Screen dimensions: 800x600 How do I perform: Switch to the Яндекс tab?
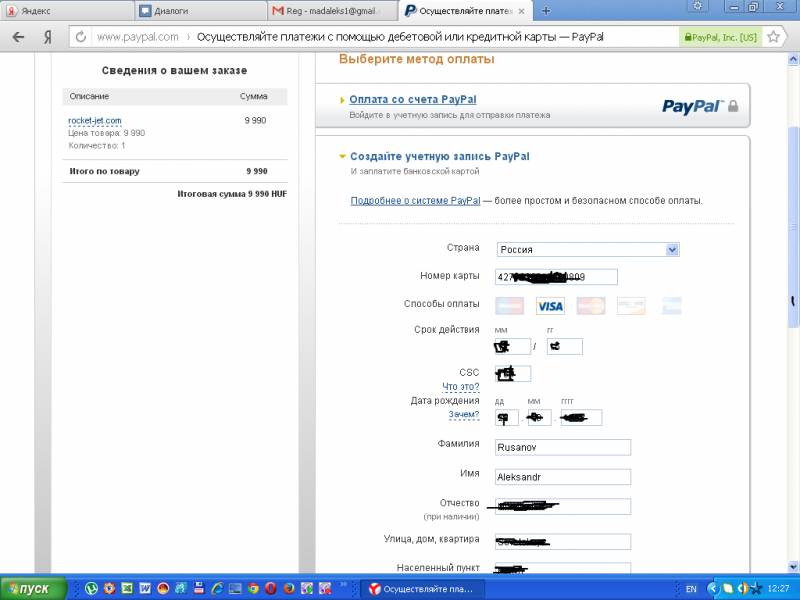67,11
